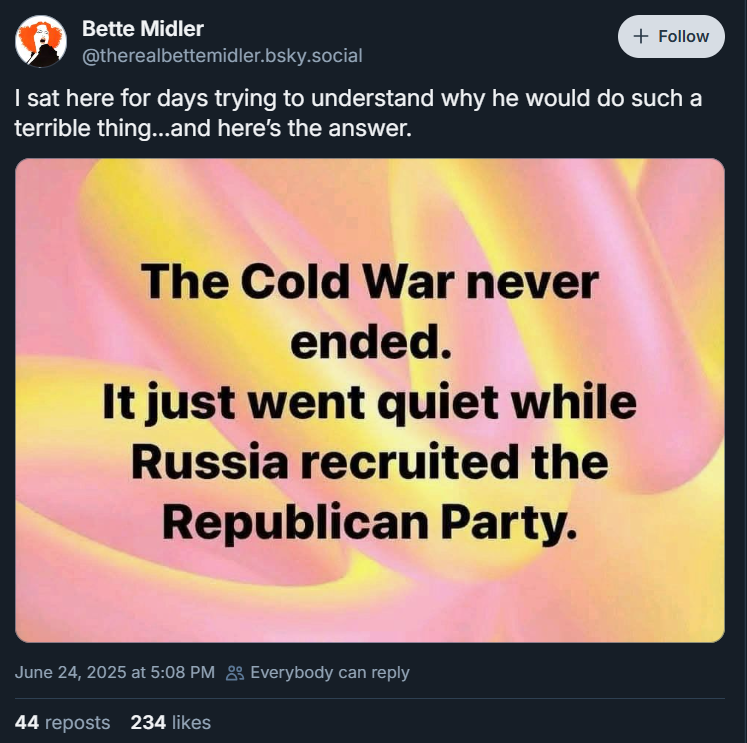Click the plus icon inside Follow
This screenshot has height=743, width=747.
[x=642, y=37]
